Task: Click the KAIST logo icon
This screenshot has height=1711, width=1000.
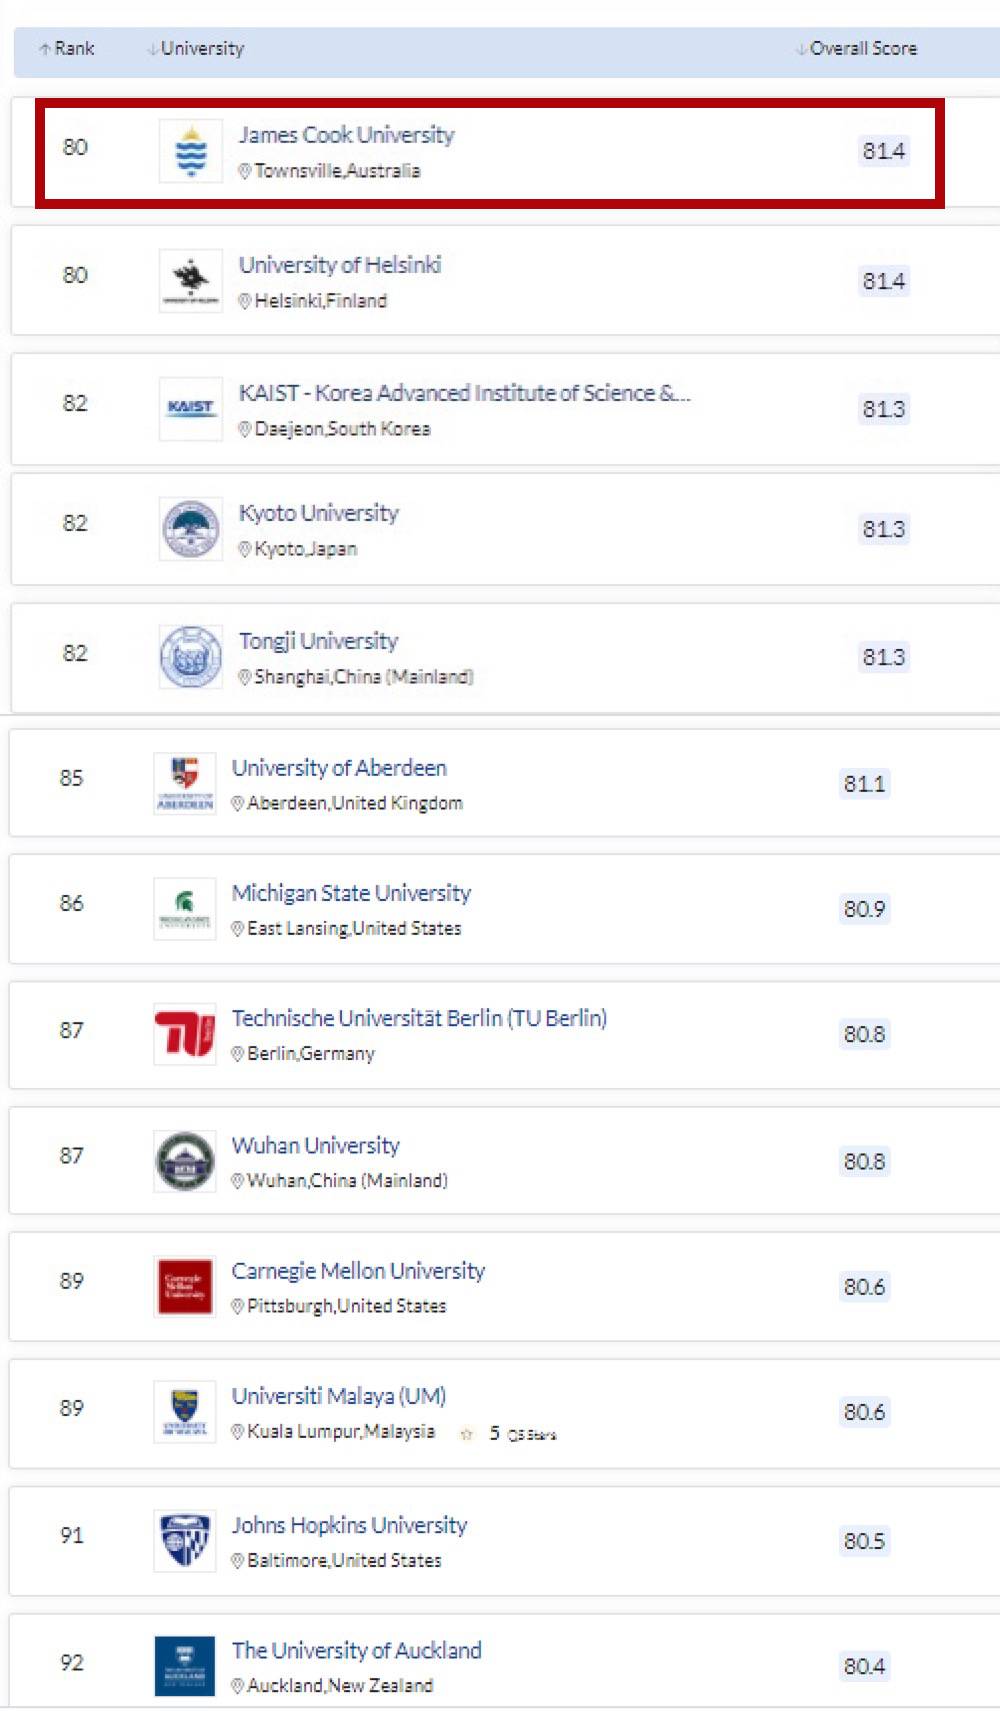Action: click(190, 408)
